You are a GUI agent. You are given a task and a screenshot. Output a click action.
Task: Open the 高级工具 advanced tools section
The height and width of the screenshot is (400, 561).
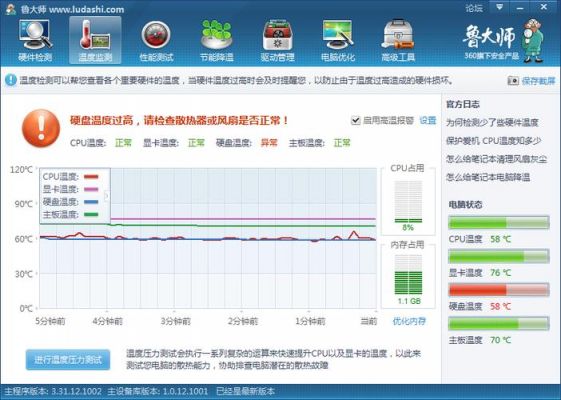(398, 41)
